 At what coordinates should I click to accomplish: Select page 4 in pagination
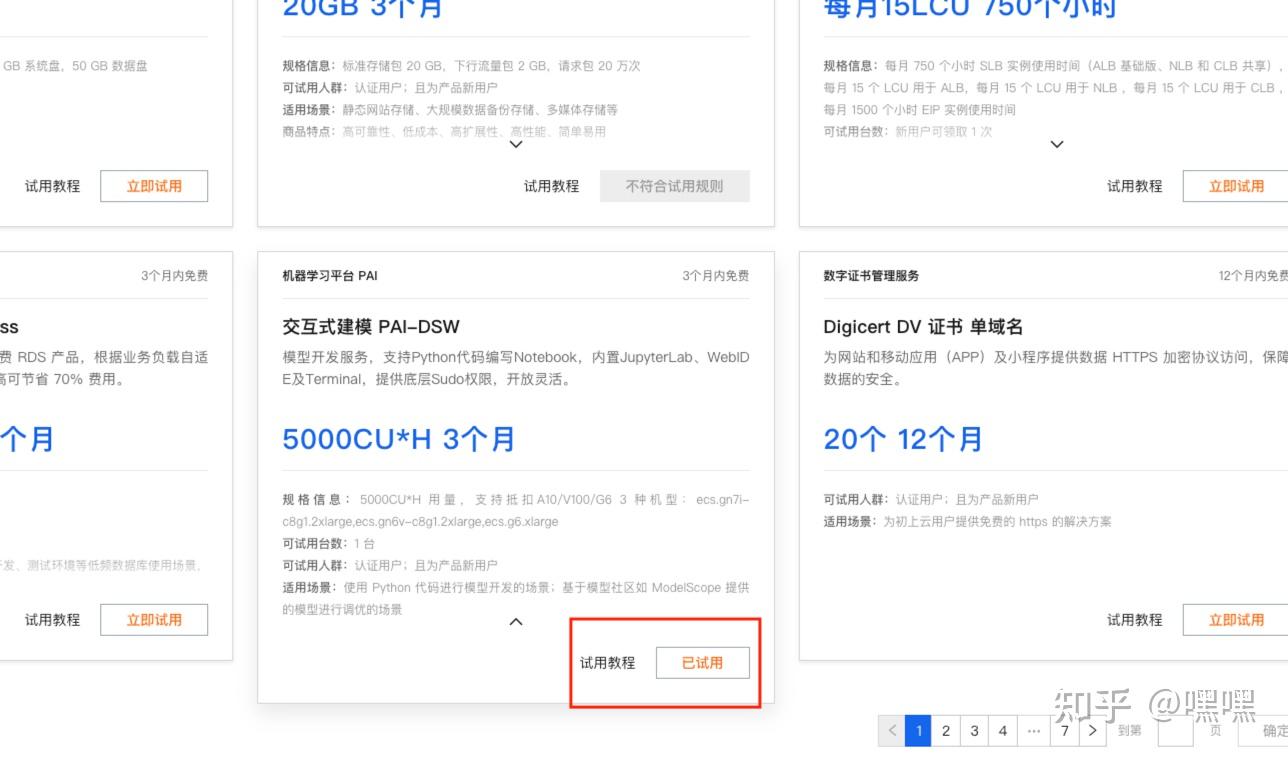click(x=1002, y=730)
